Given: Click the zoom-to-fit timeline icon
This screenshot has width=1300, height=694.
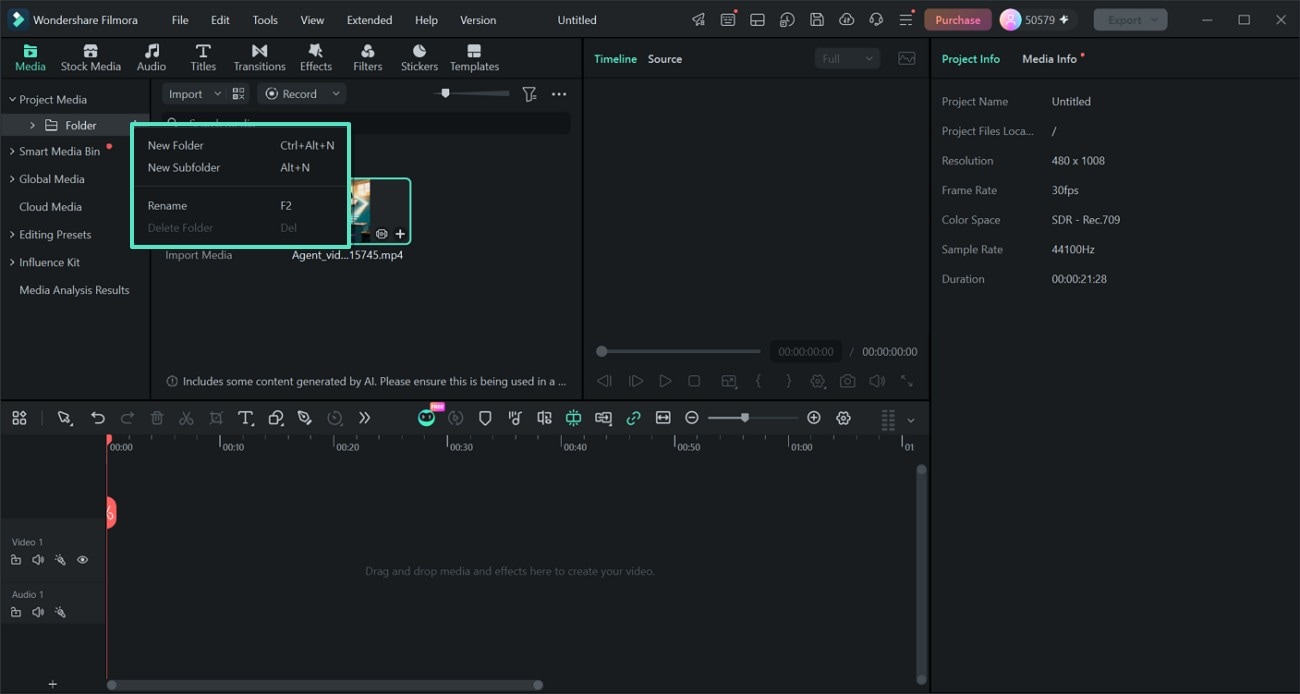Looking at the screenshot, I should click(x=663, y=418).
